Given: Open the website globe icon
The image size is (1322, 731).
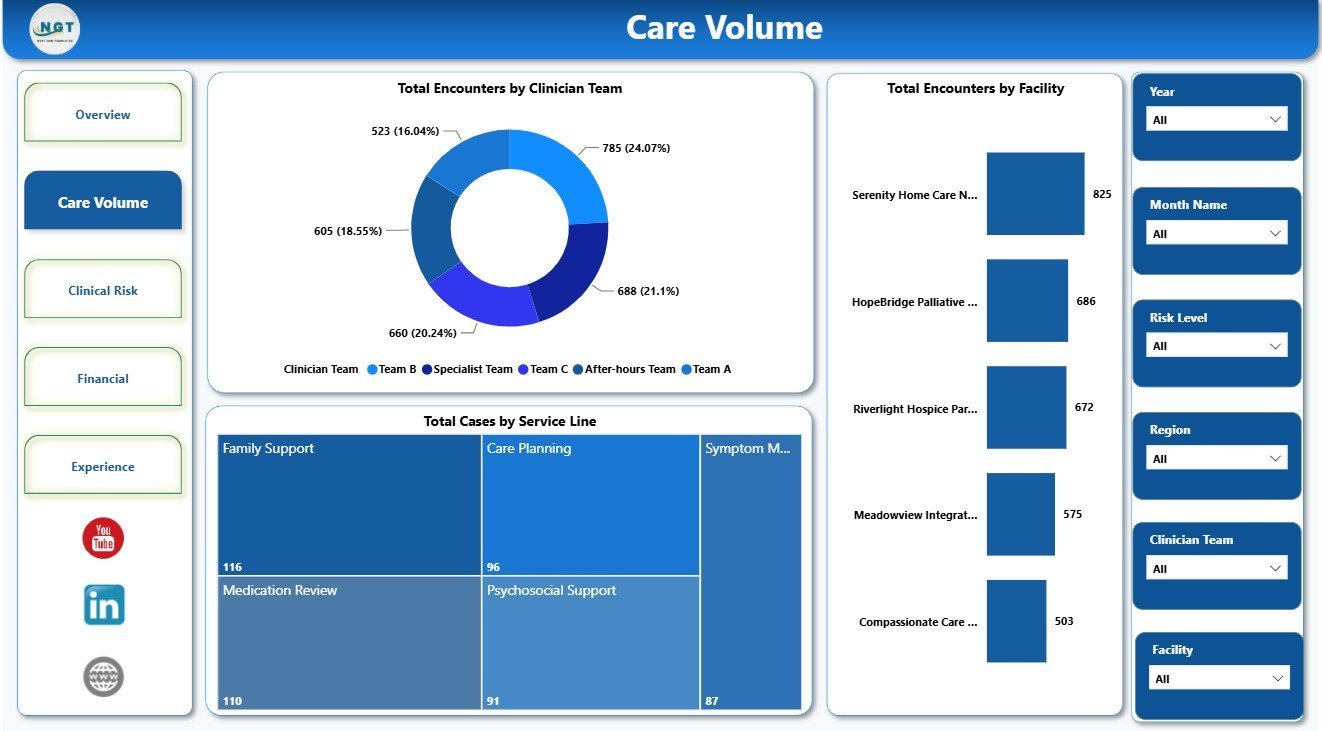Looking at the screenshot, I should click(103, 677).
